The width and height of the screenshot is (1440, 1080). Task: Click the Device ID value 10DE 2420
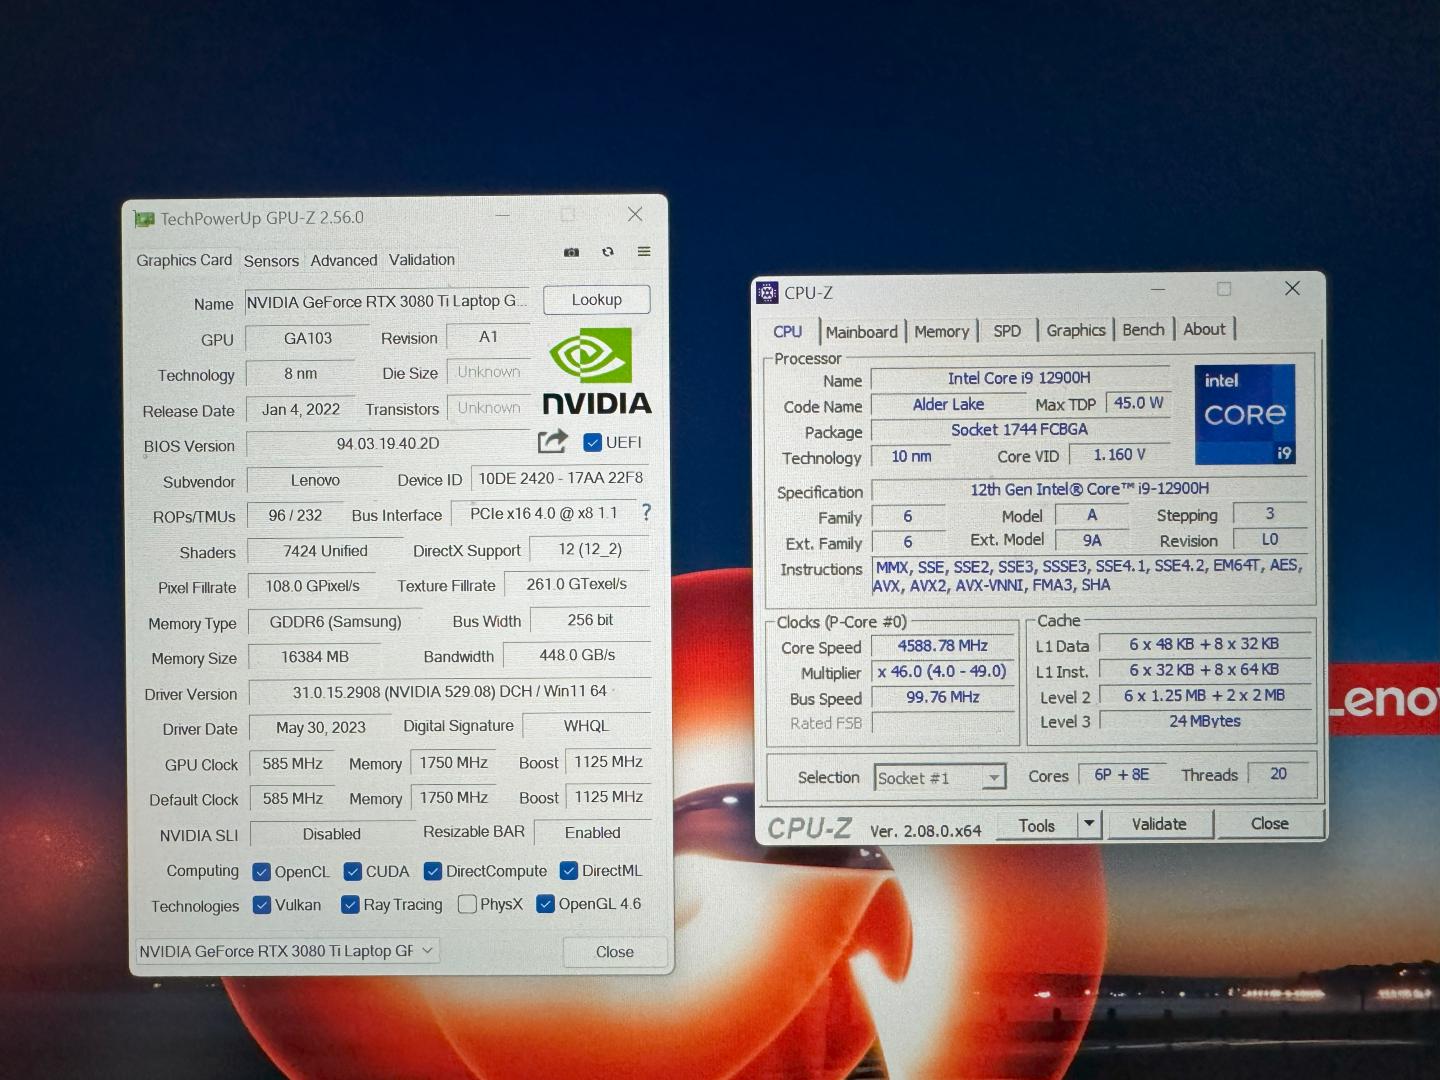pos(561,478)
